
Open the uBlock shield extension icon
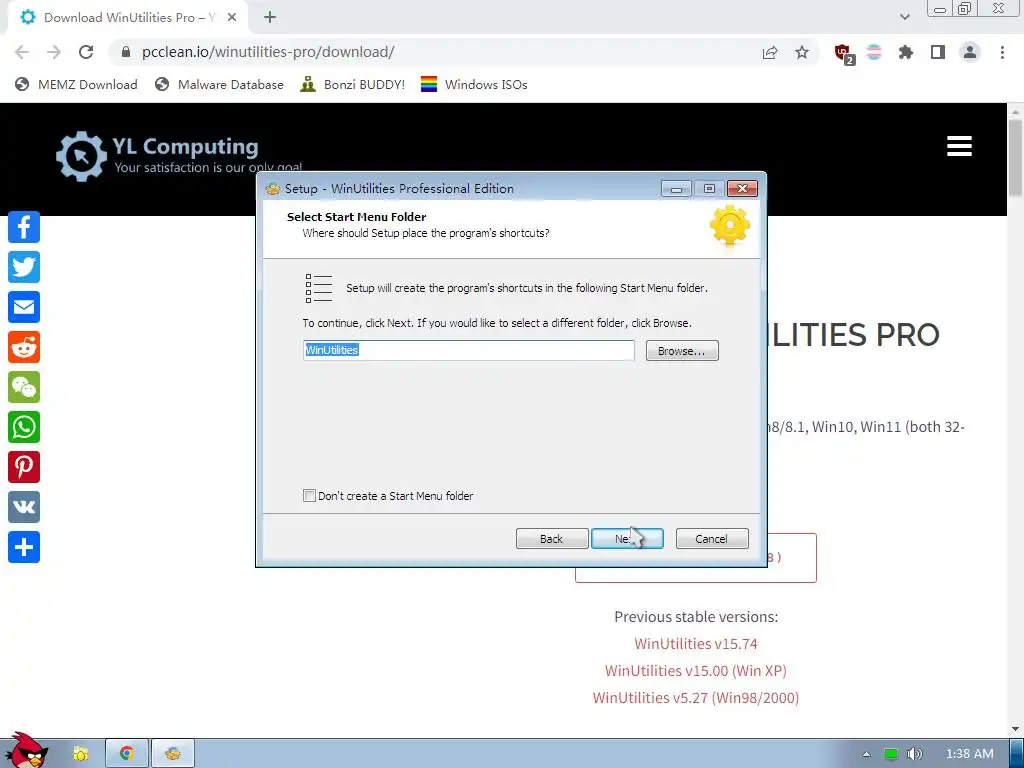843,53
